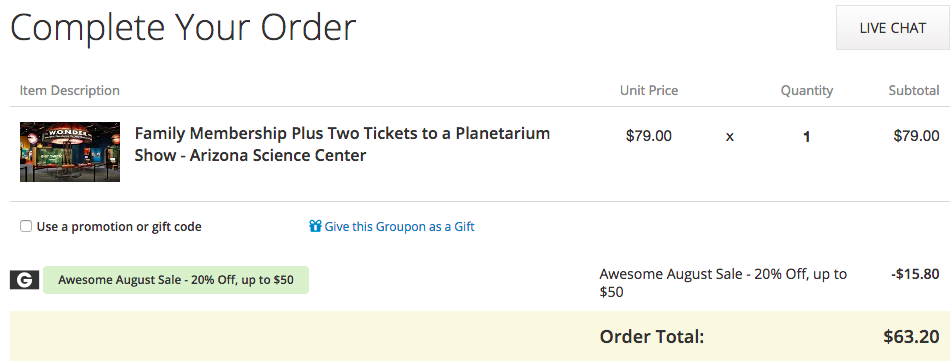Viewport: 952px width, 364px height.
Task: Select the Awesome August Sale green badge
Action: (x=176, y=280)
